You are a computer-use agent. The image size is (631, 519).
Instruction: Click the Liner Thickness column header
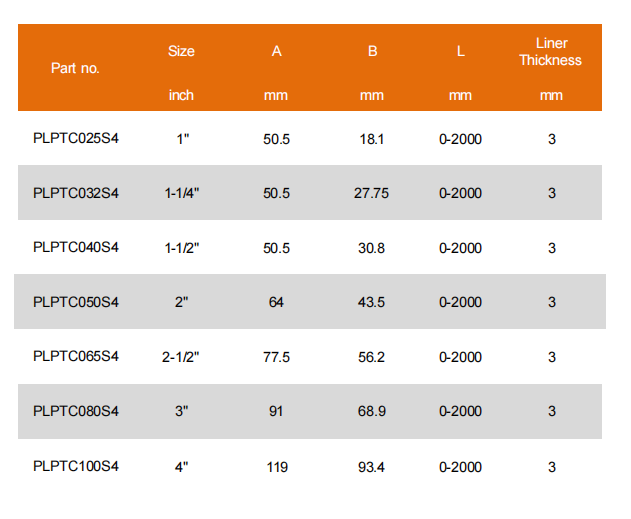[x=550, y=52]
